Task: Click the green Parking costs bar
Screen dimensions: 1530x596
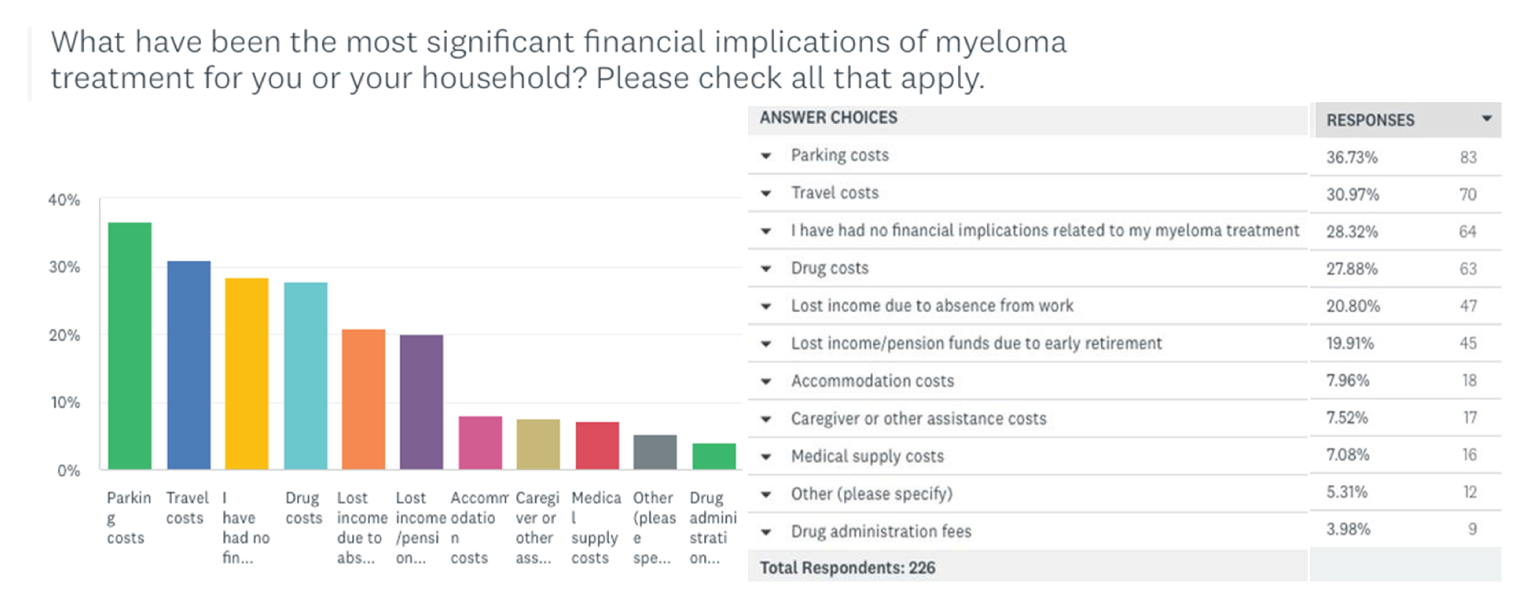Action: [x=129, y=346]
